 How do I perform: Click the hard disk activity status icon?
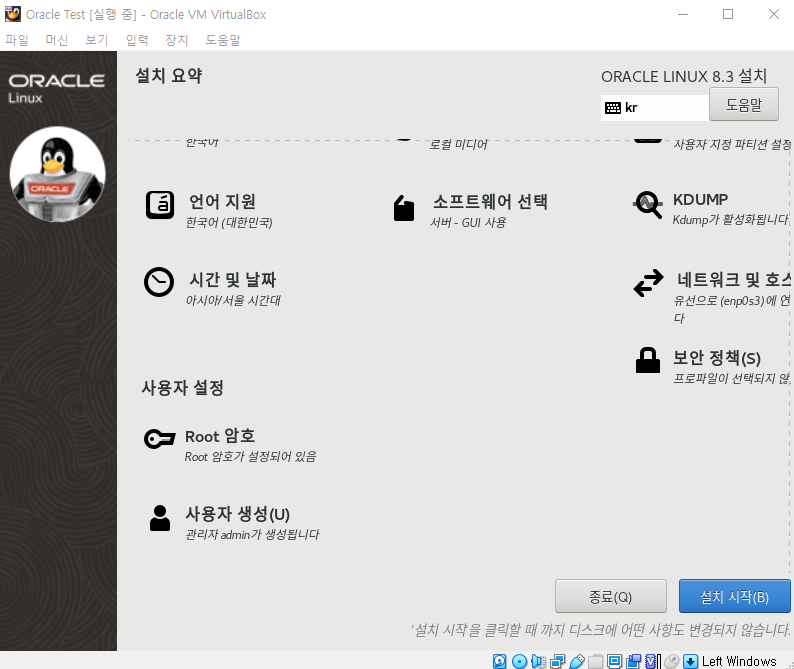(499, 661)
